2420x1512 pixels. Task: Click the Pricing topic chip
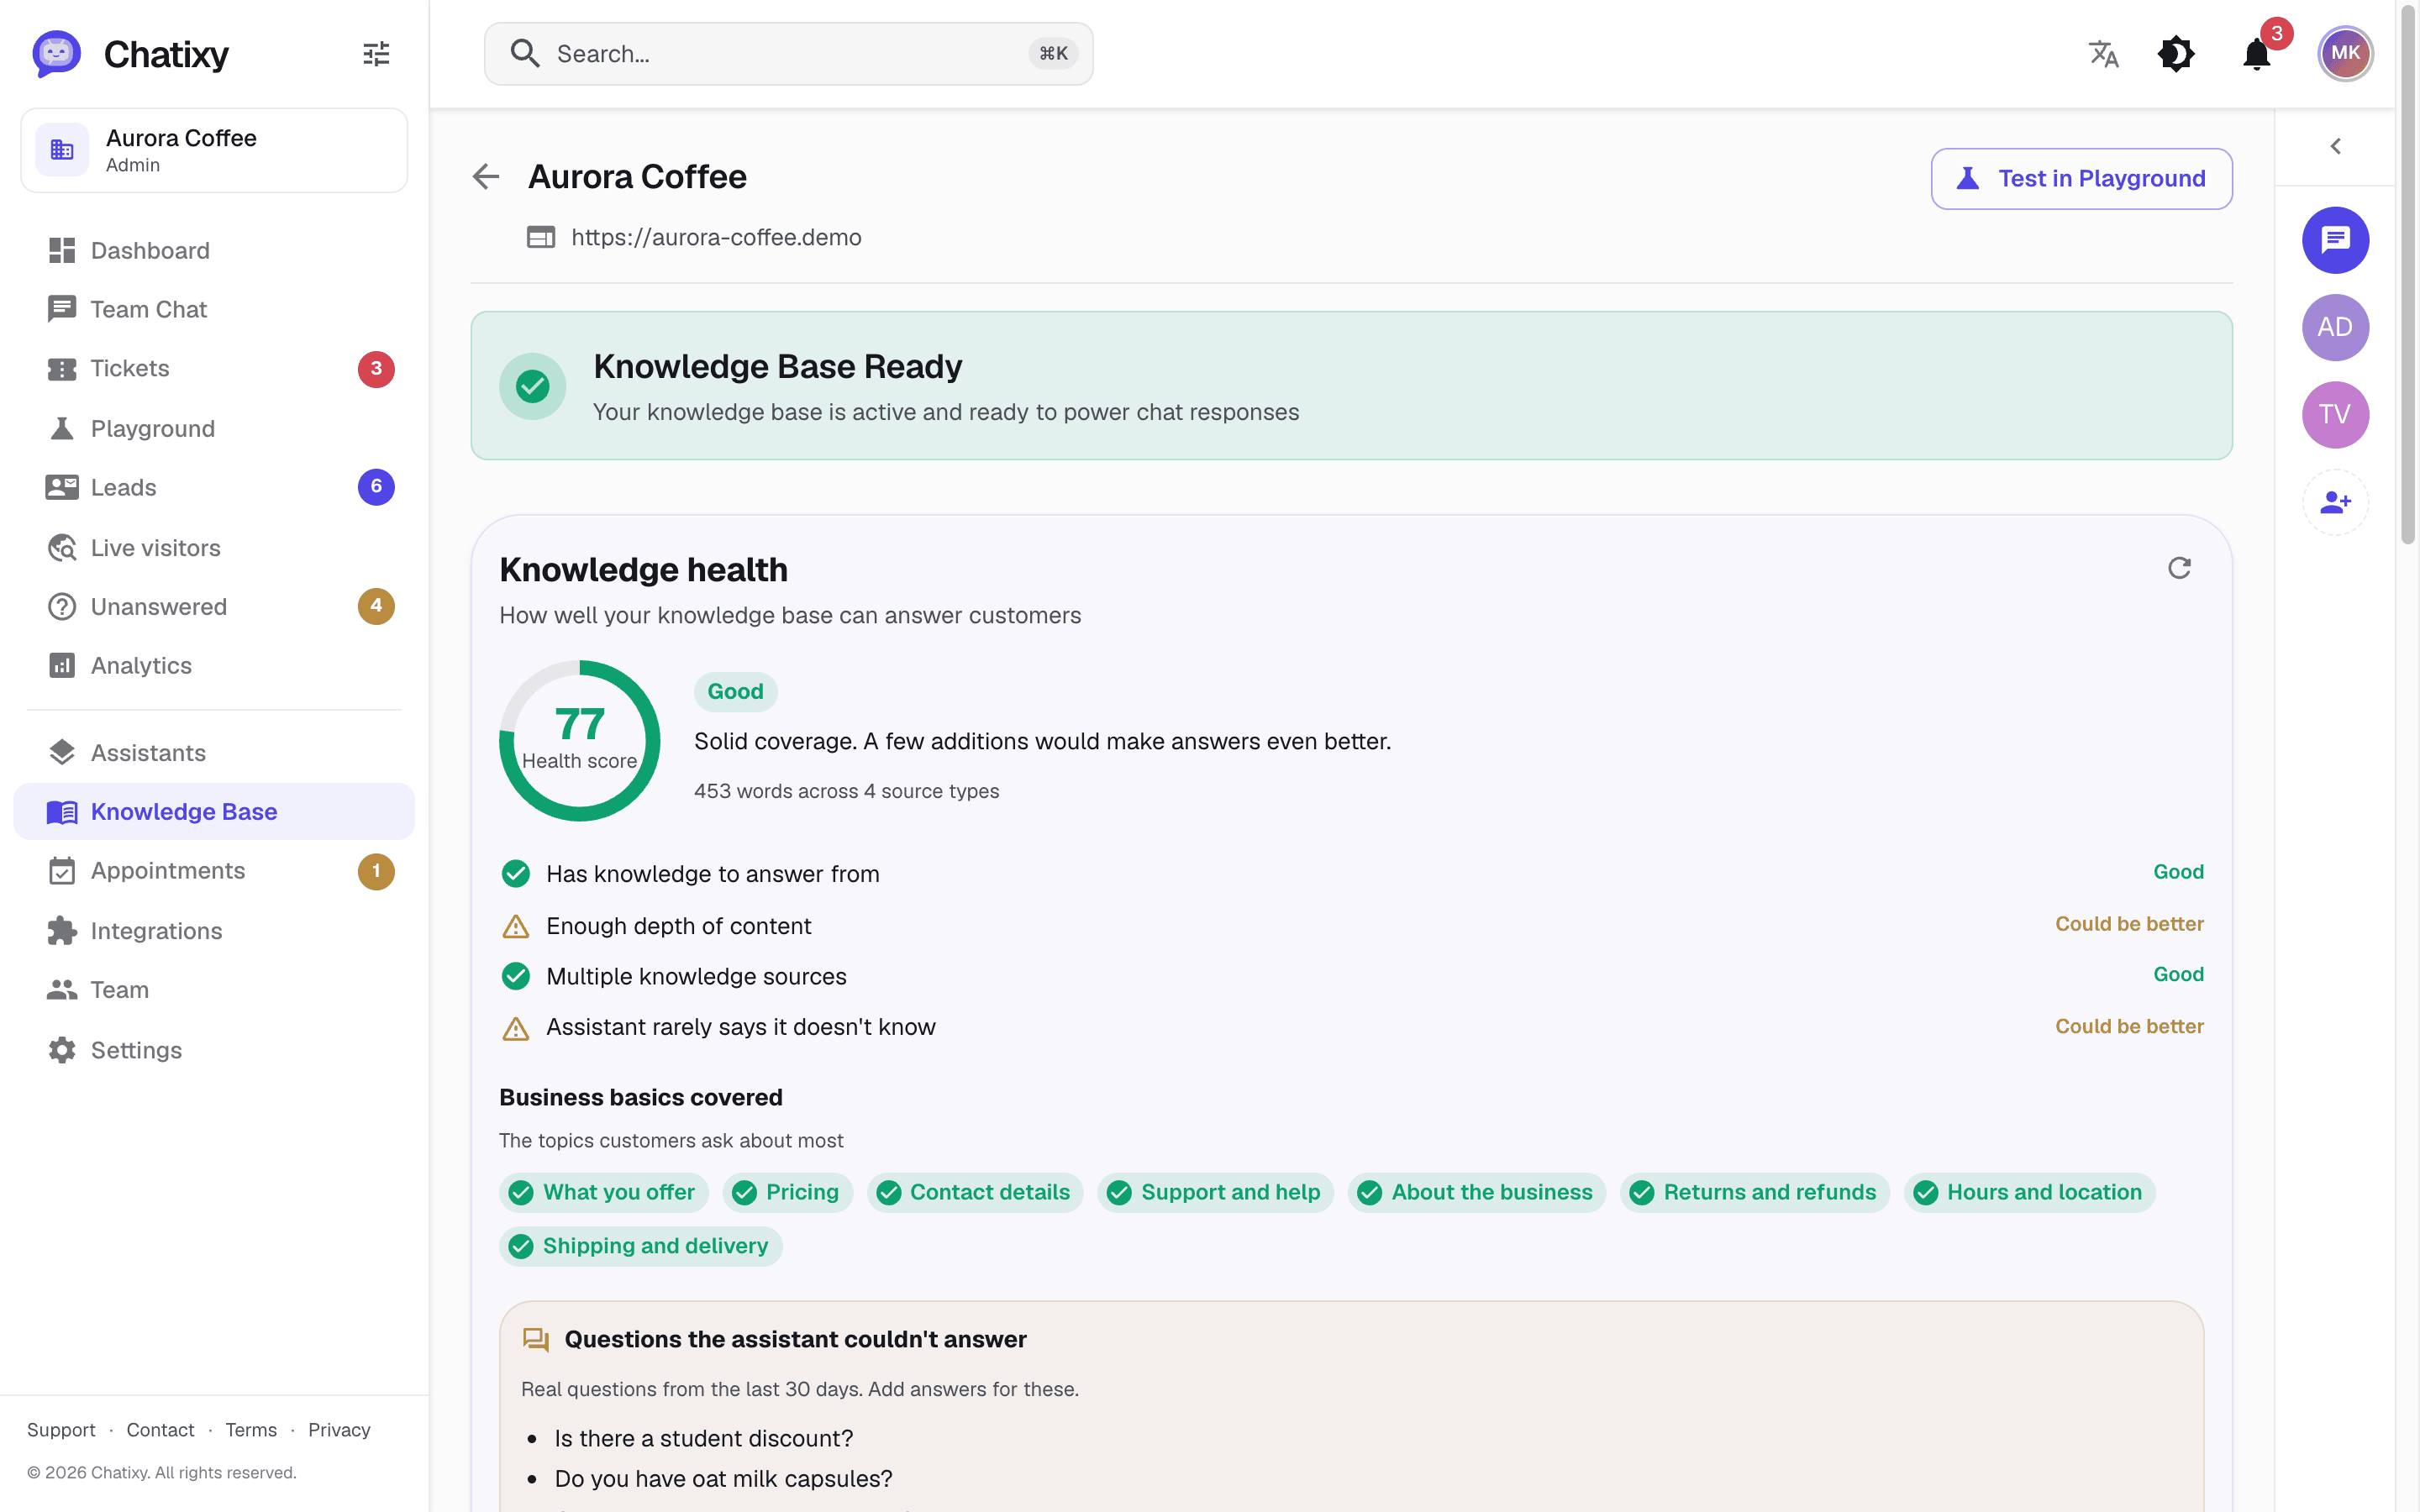click(x=787, y=1193)
